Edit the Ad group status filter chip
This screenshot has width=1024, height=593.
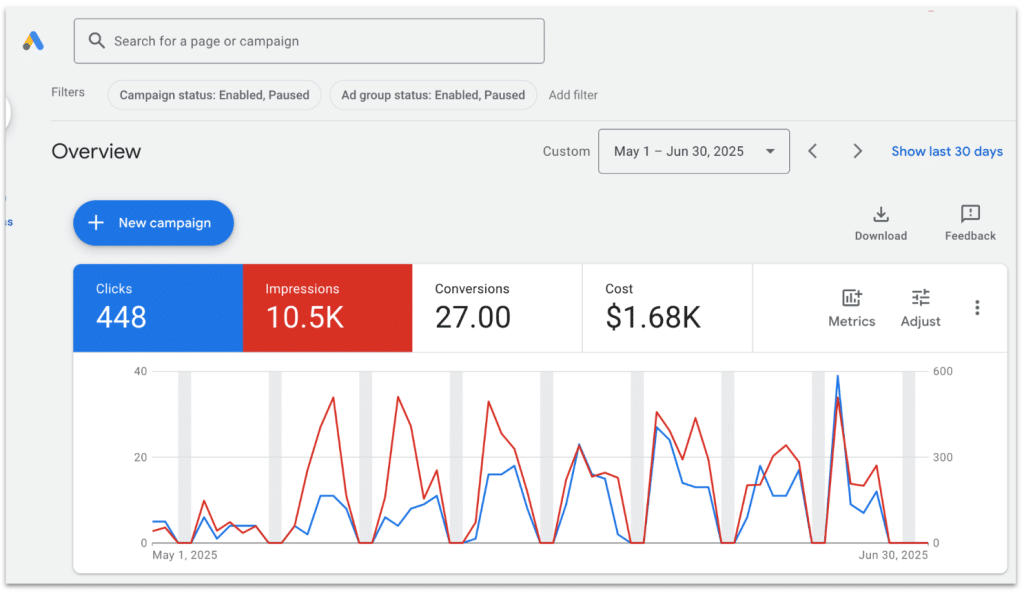click(432, 95)
